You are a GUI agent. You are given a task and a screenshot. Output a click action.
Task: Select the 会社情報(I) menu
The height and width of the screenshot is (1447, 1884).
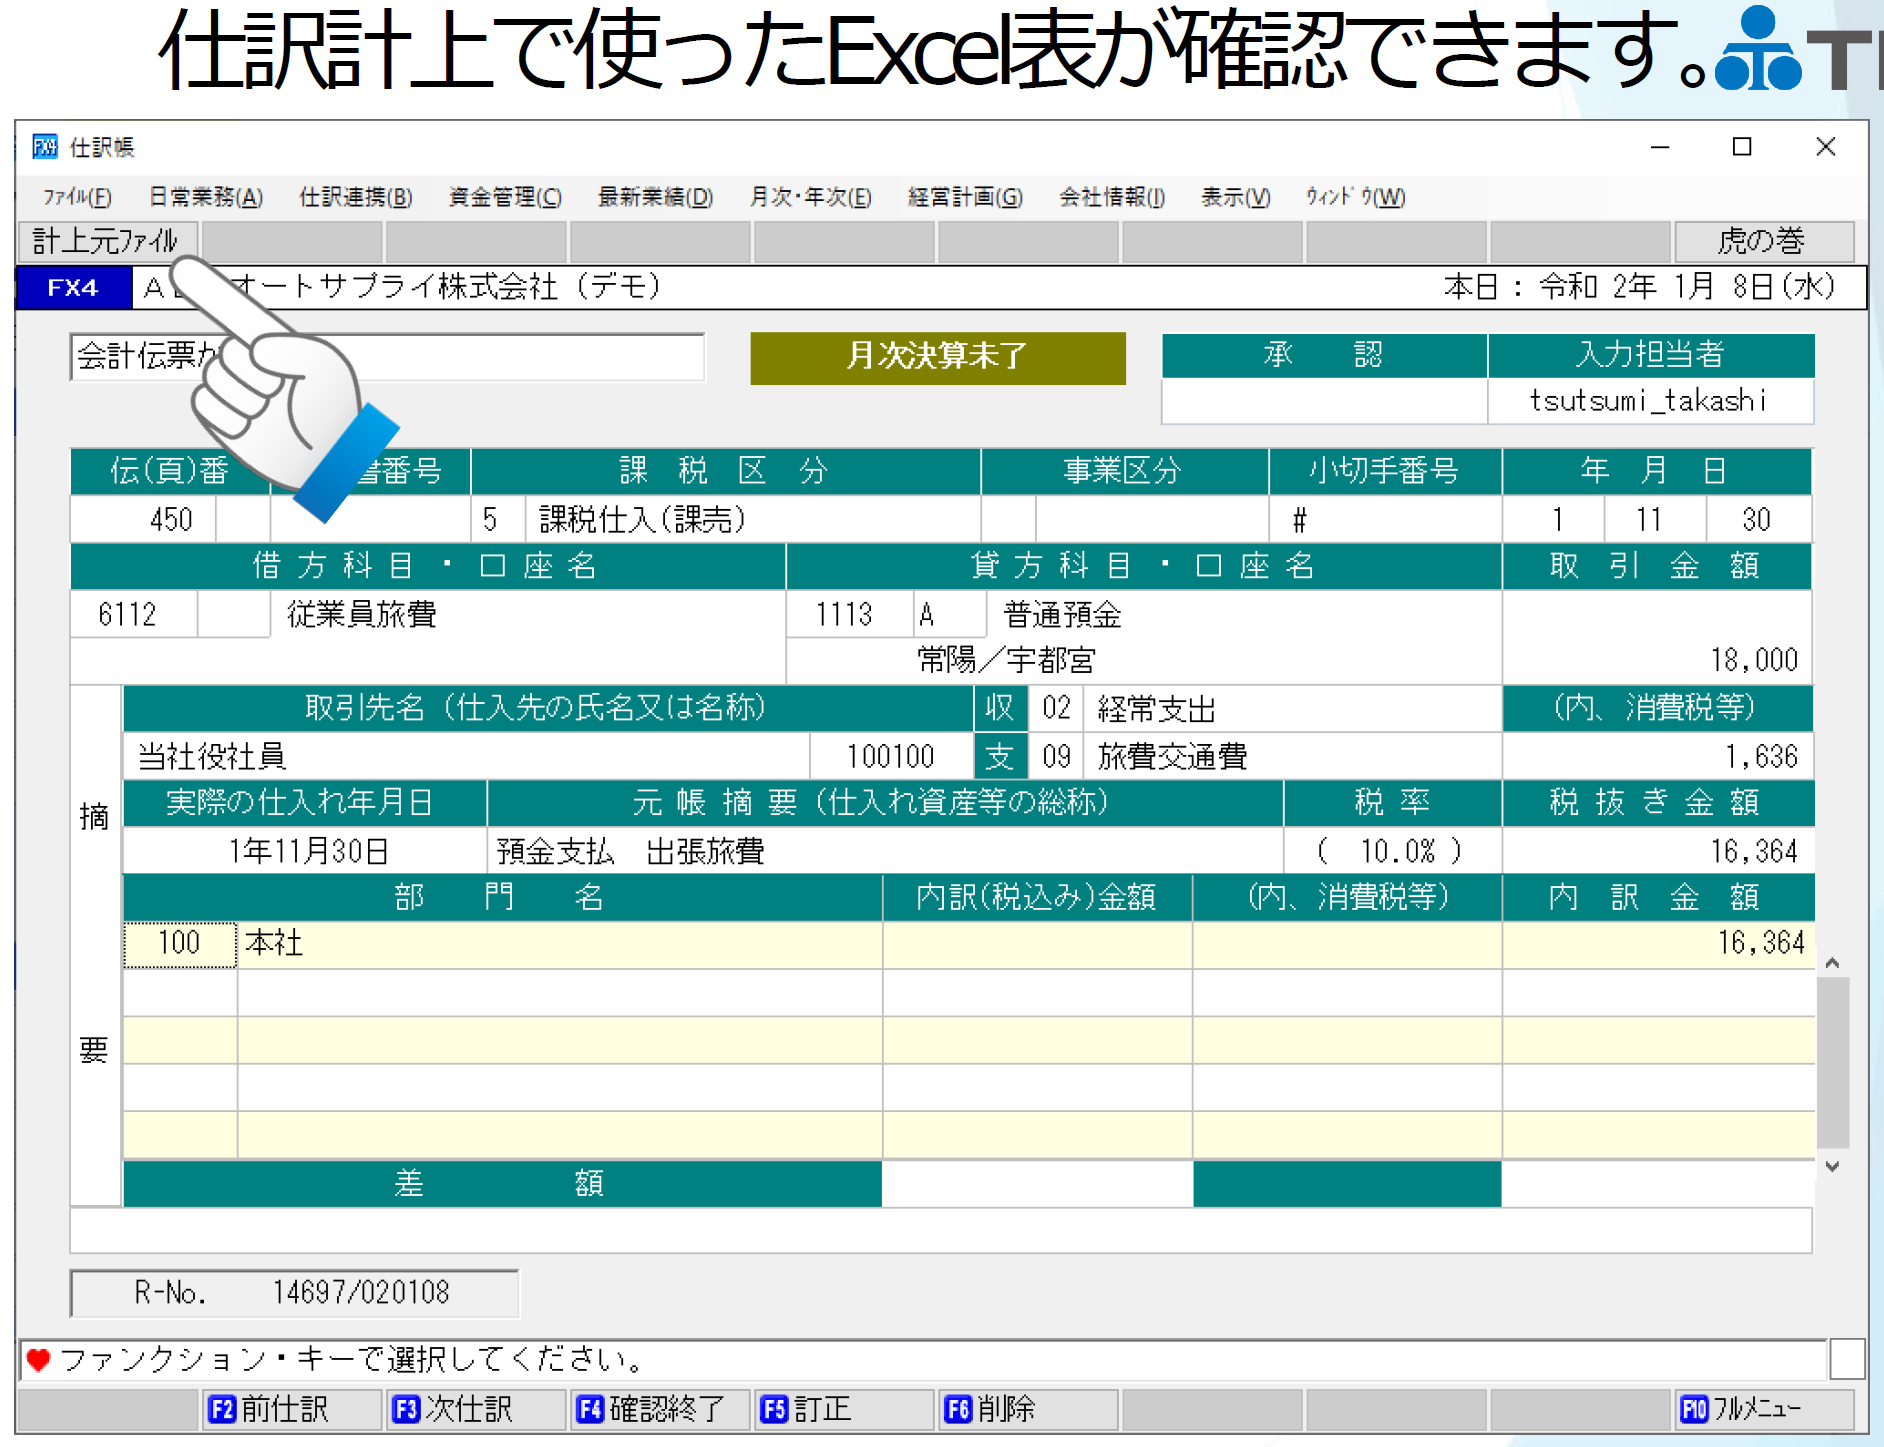point(1110,197)
